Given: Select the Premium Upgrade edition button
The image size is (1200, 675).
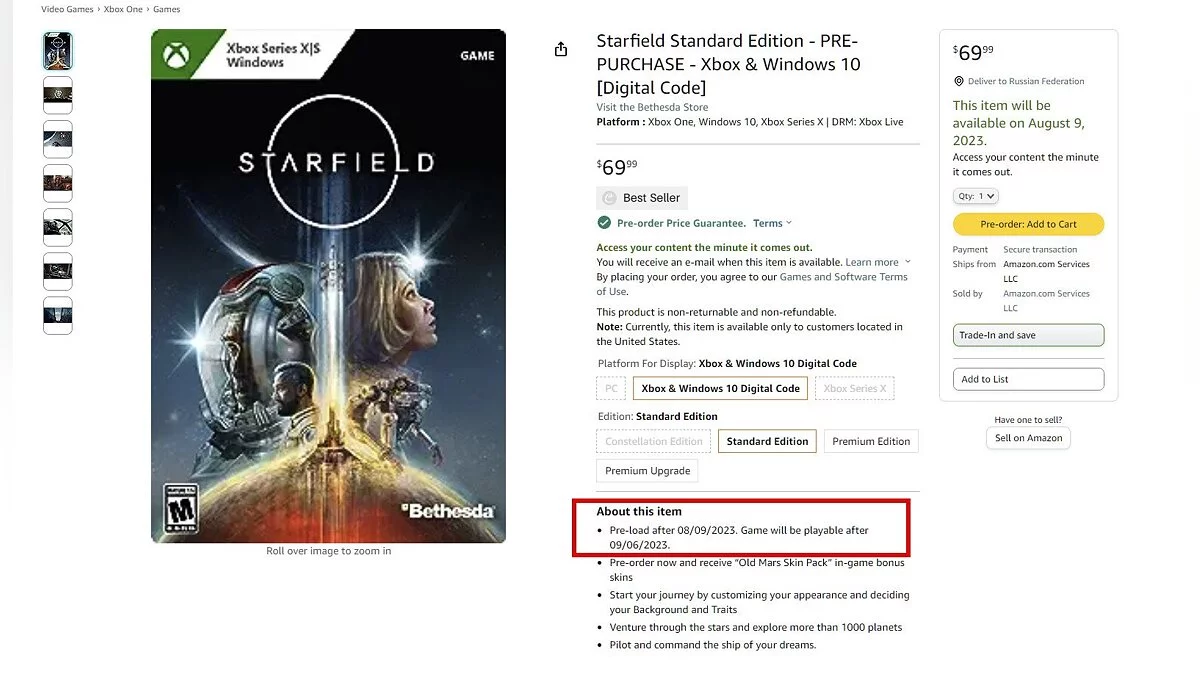Looking at the screenshot, I should (x=647, y=471).
